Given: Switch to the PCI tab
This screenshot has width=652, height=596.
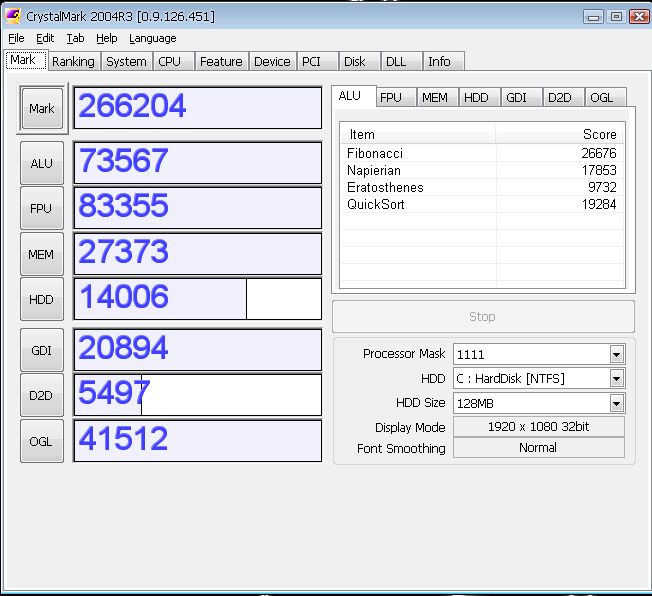Looking at the screenshot, I should coord(317,62).
